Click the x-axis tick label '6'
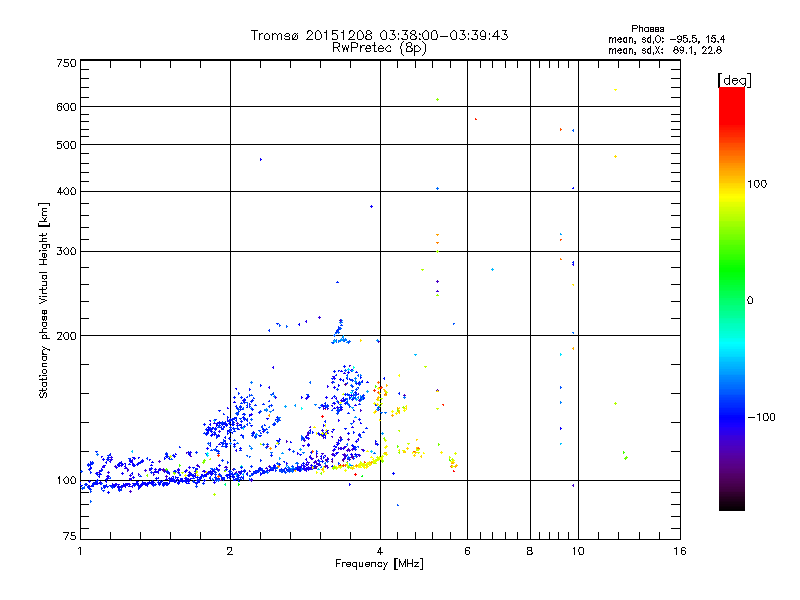 [467, 551]
